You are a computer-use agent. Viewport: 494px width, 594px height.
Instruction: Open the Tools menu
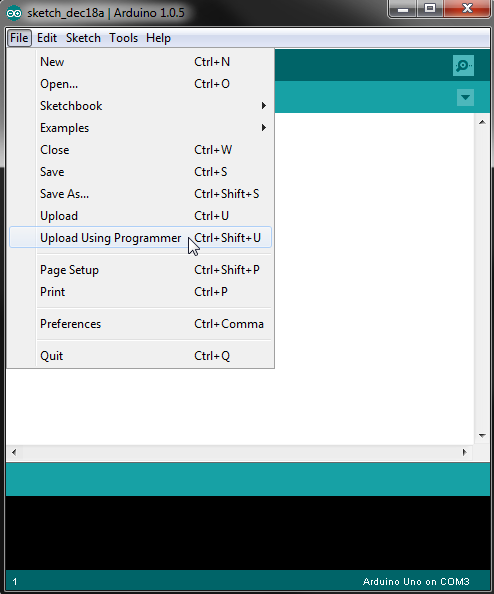[124, 38]
